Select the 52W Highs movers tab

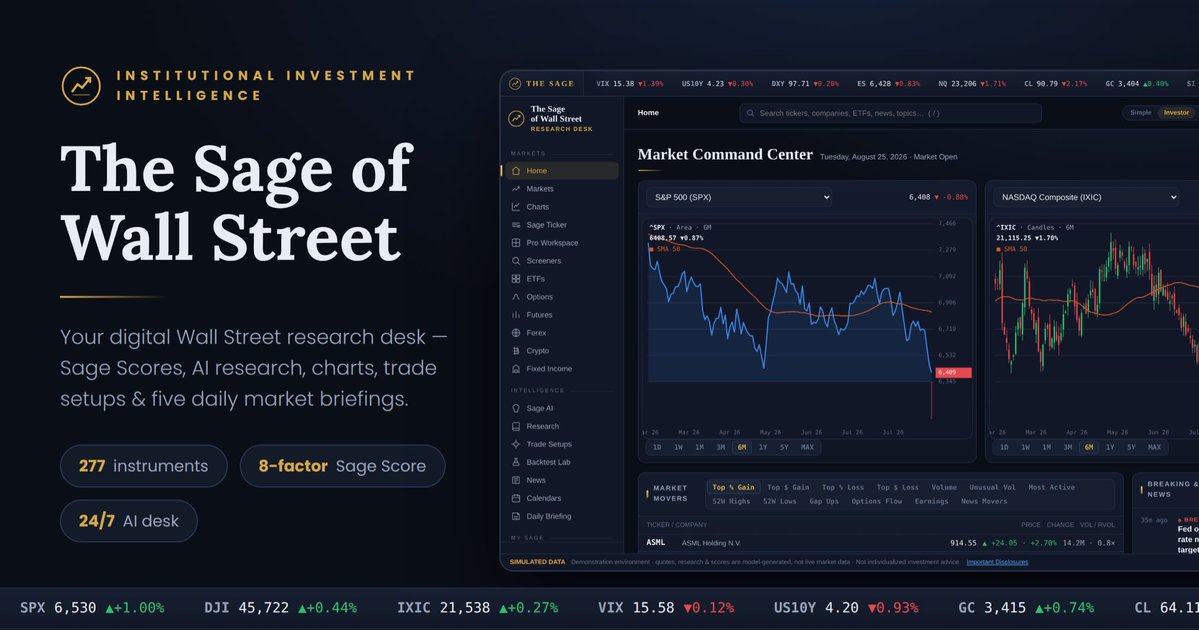[x=731, y=502]
